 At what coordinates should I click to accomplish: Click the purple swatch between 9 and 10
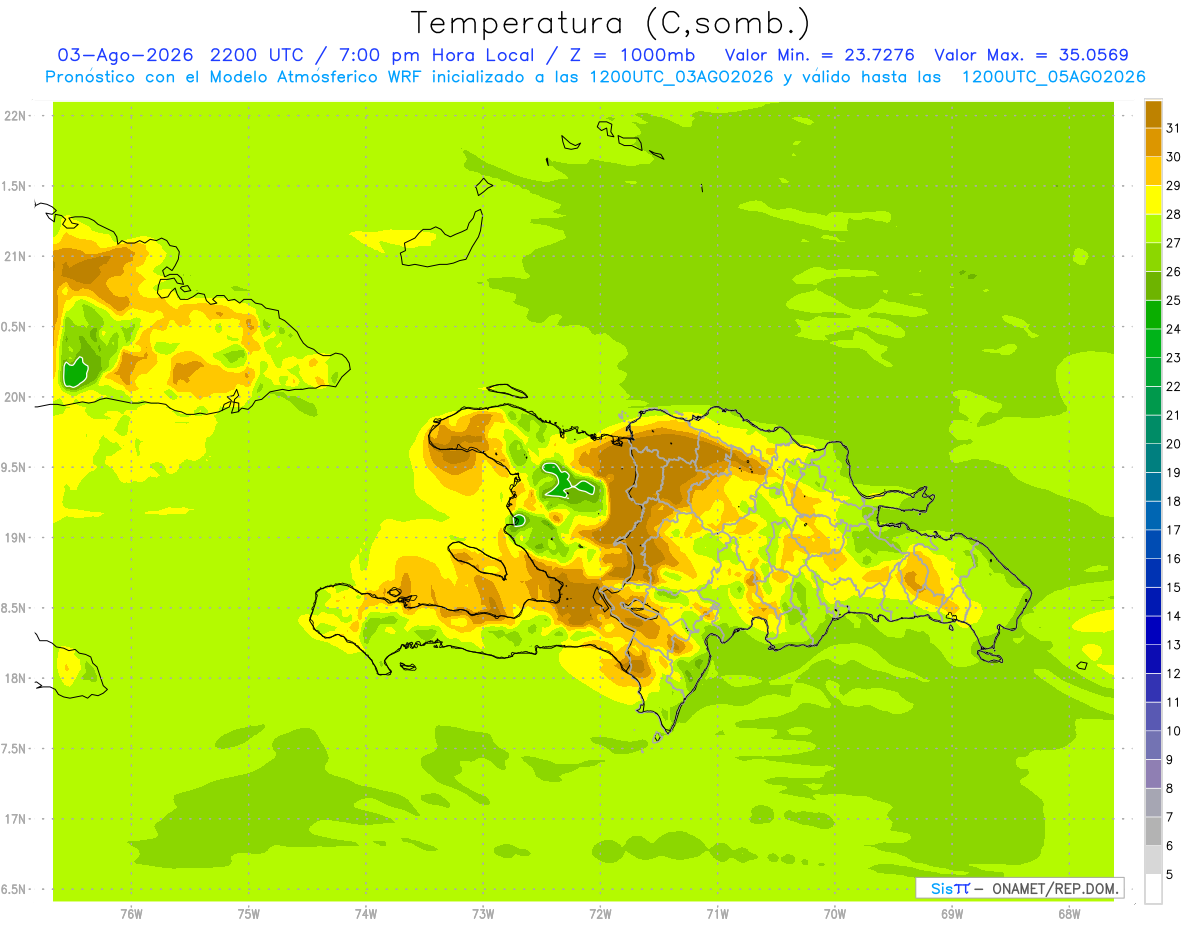pyautogui.click(x=1153, y=746)
